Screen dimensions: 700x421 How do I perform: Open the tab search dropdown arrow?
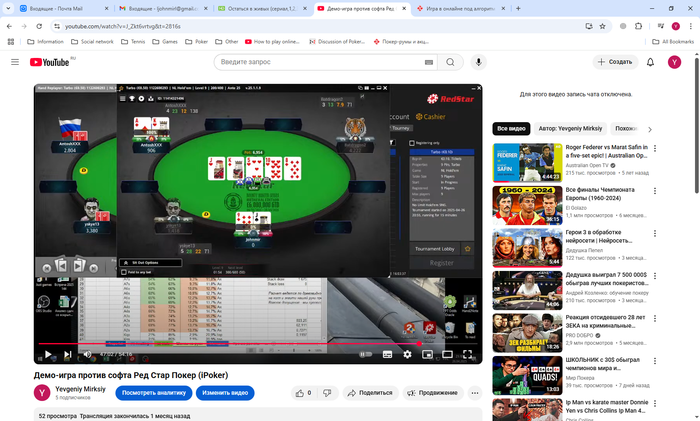tap(8, 8)
